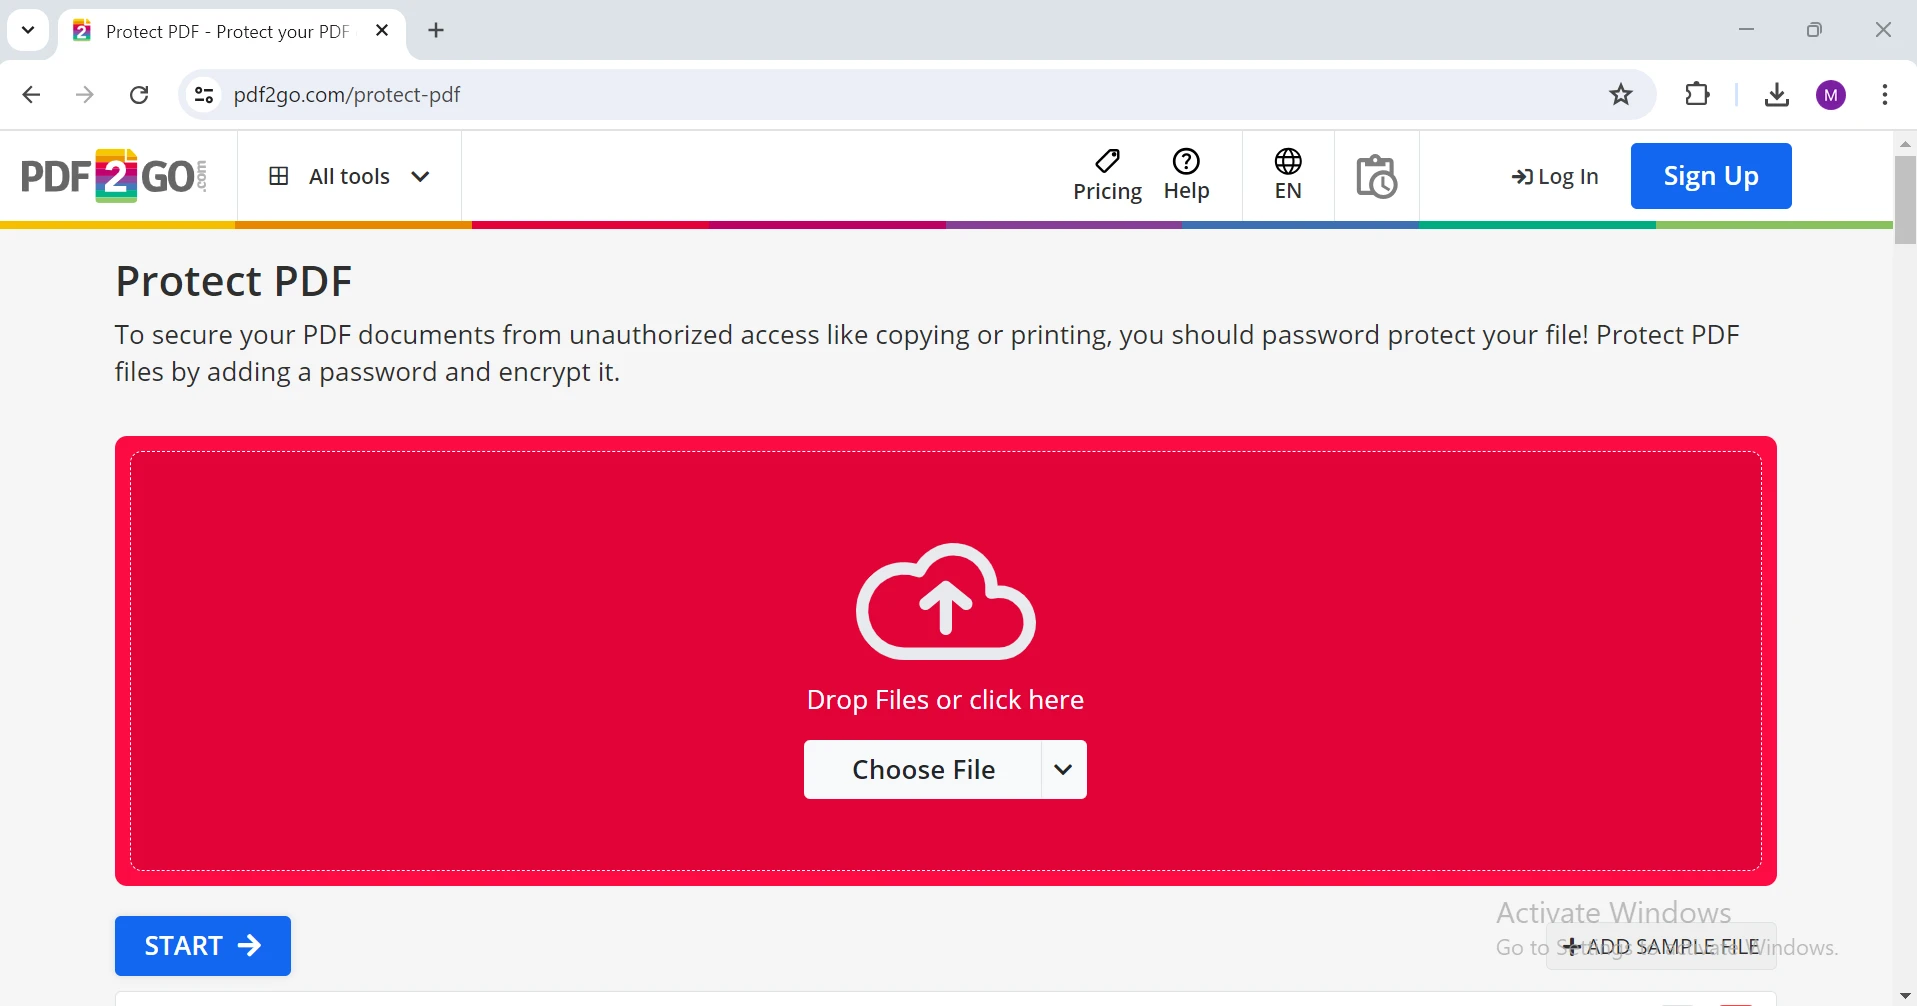The height and width of the screenshot is (1006, 1917).
Task: Click the START button
Action: [x=203, y=946]
